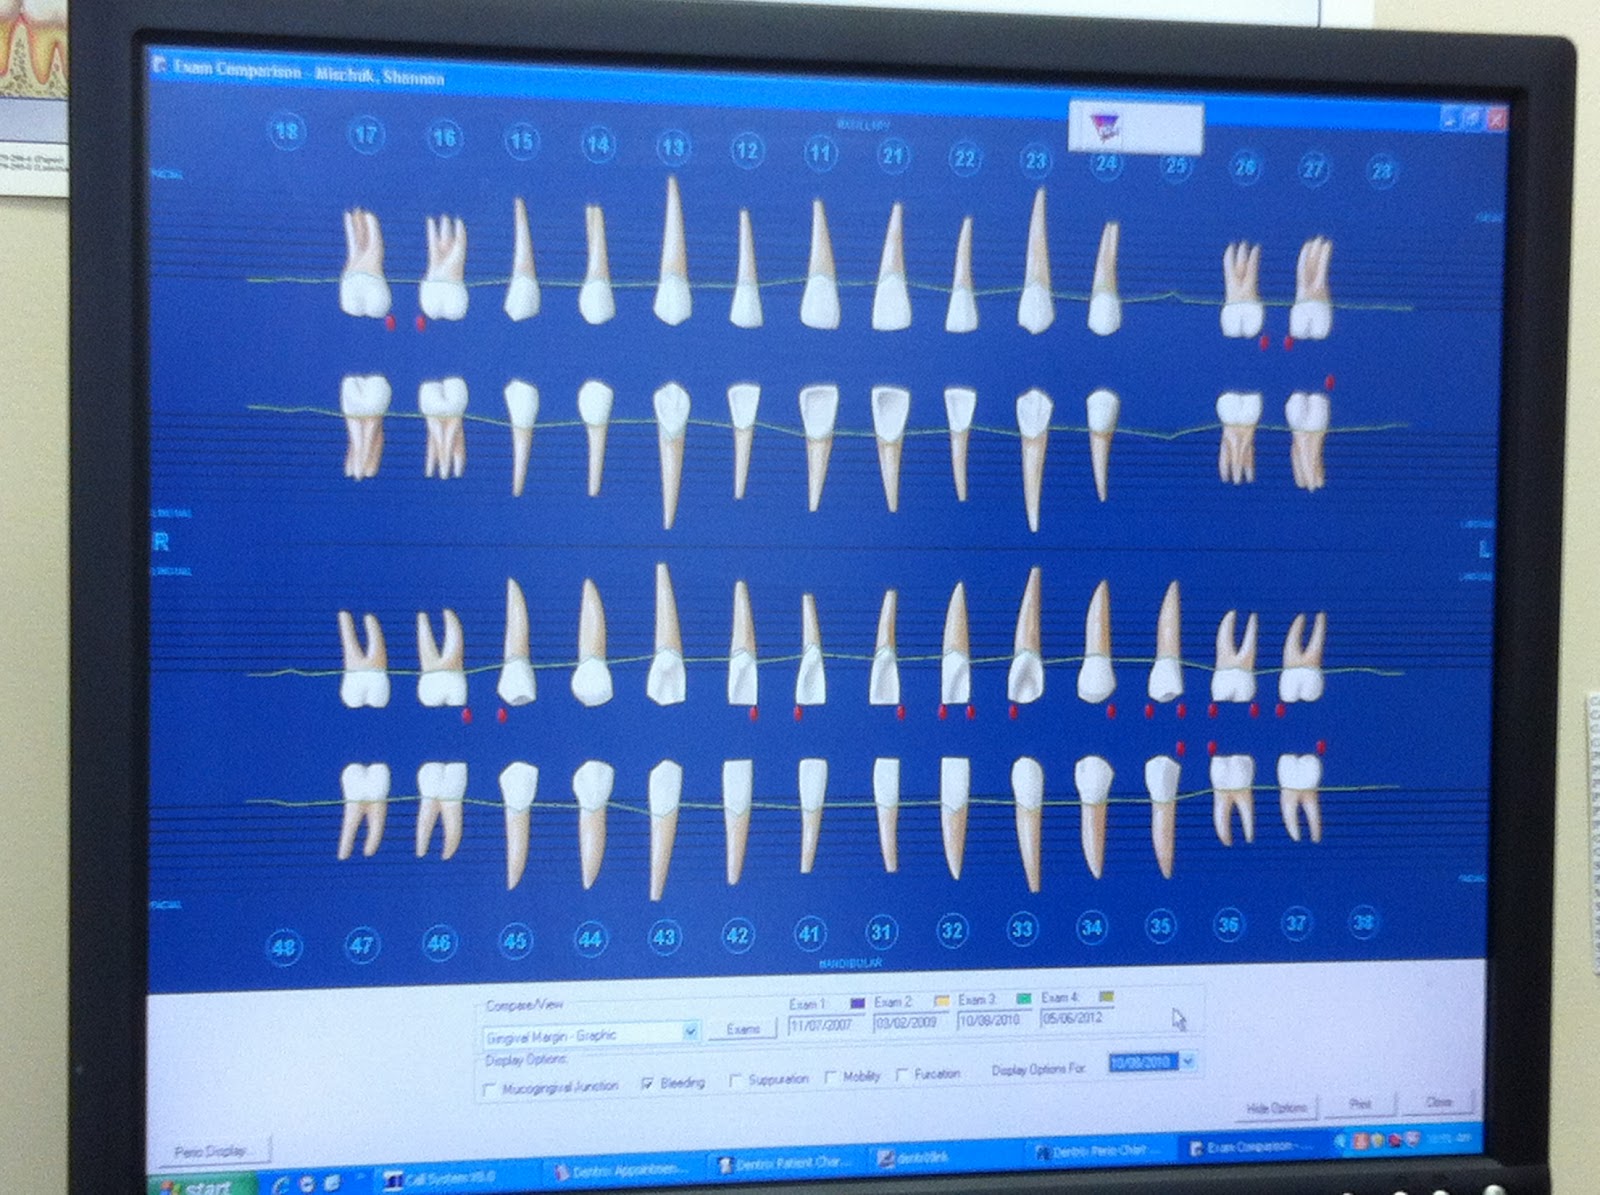Select tooth number 46 circle
Viewport: 1600px width, 1195px height.
pyautogui.click(x=438, y=942)
